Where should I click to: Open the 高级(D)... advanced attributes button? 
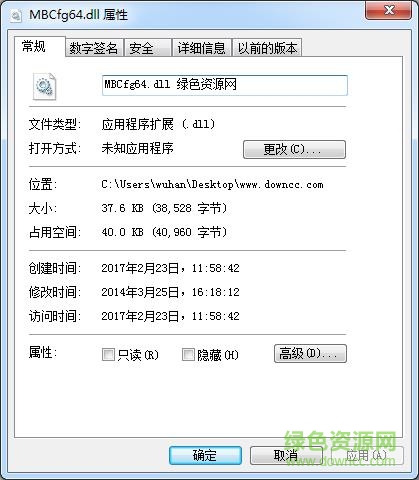pyautogui.click(x=310, y=354)
